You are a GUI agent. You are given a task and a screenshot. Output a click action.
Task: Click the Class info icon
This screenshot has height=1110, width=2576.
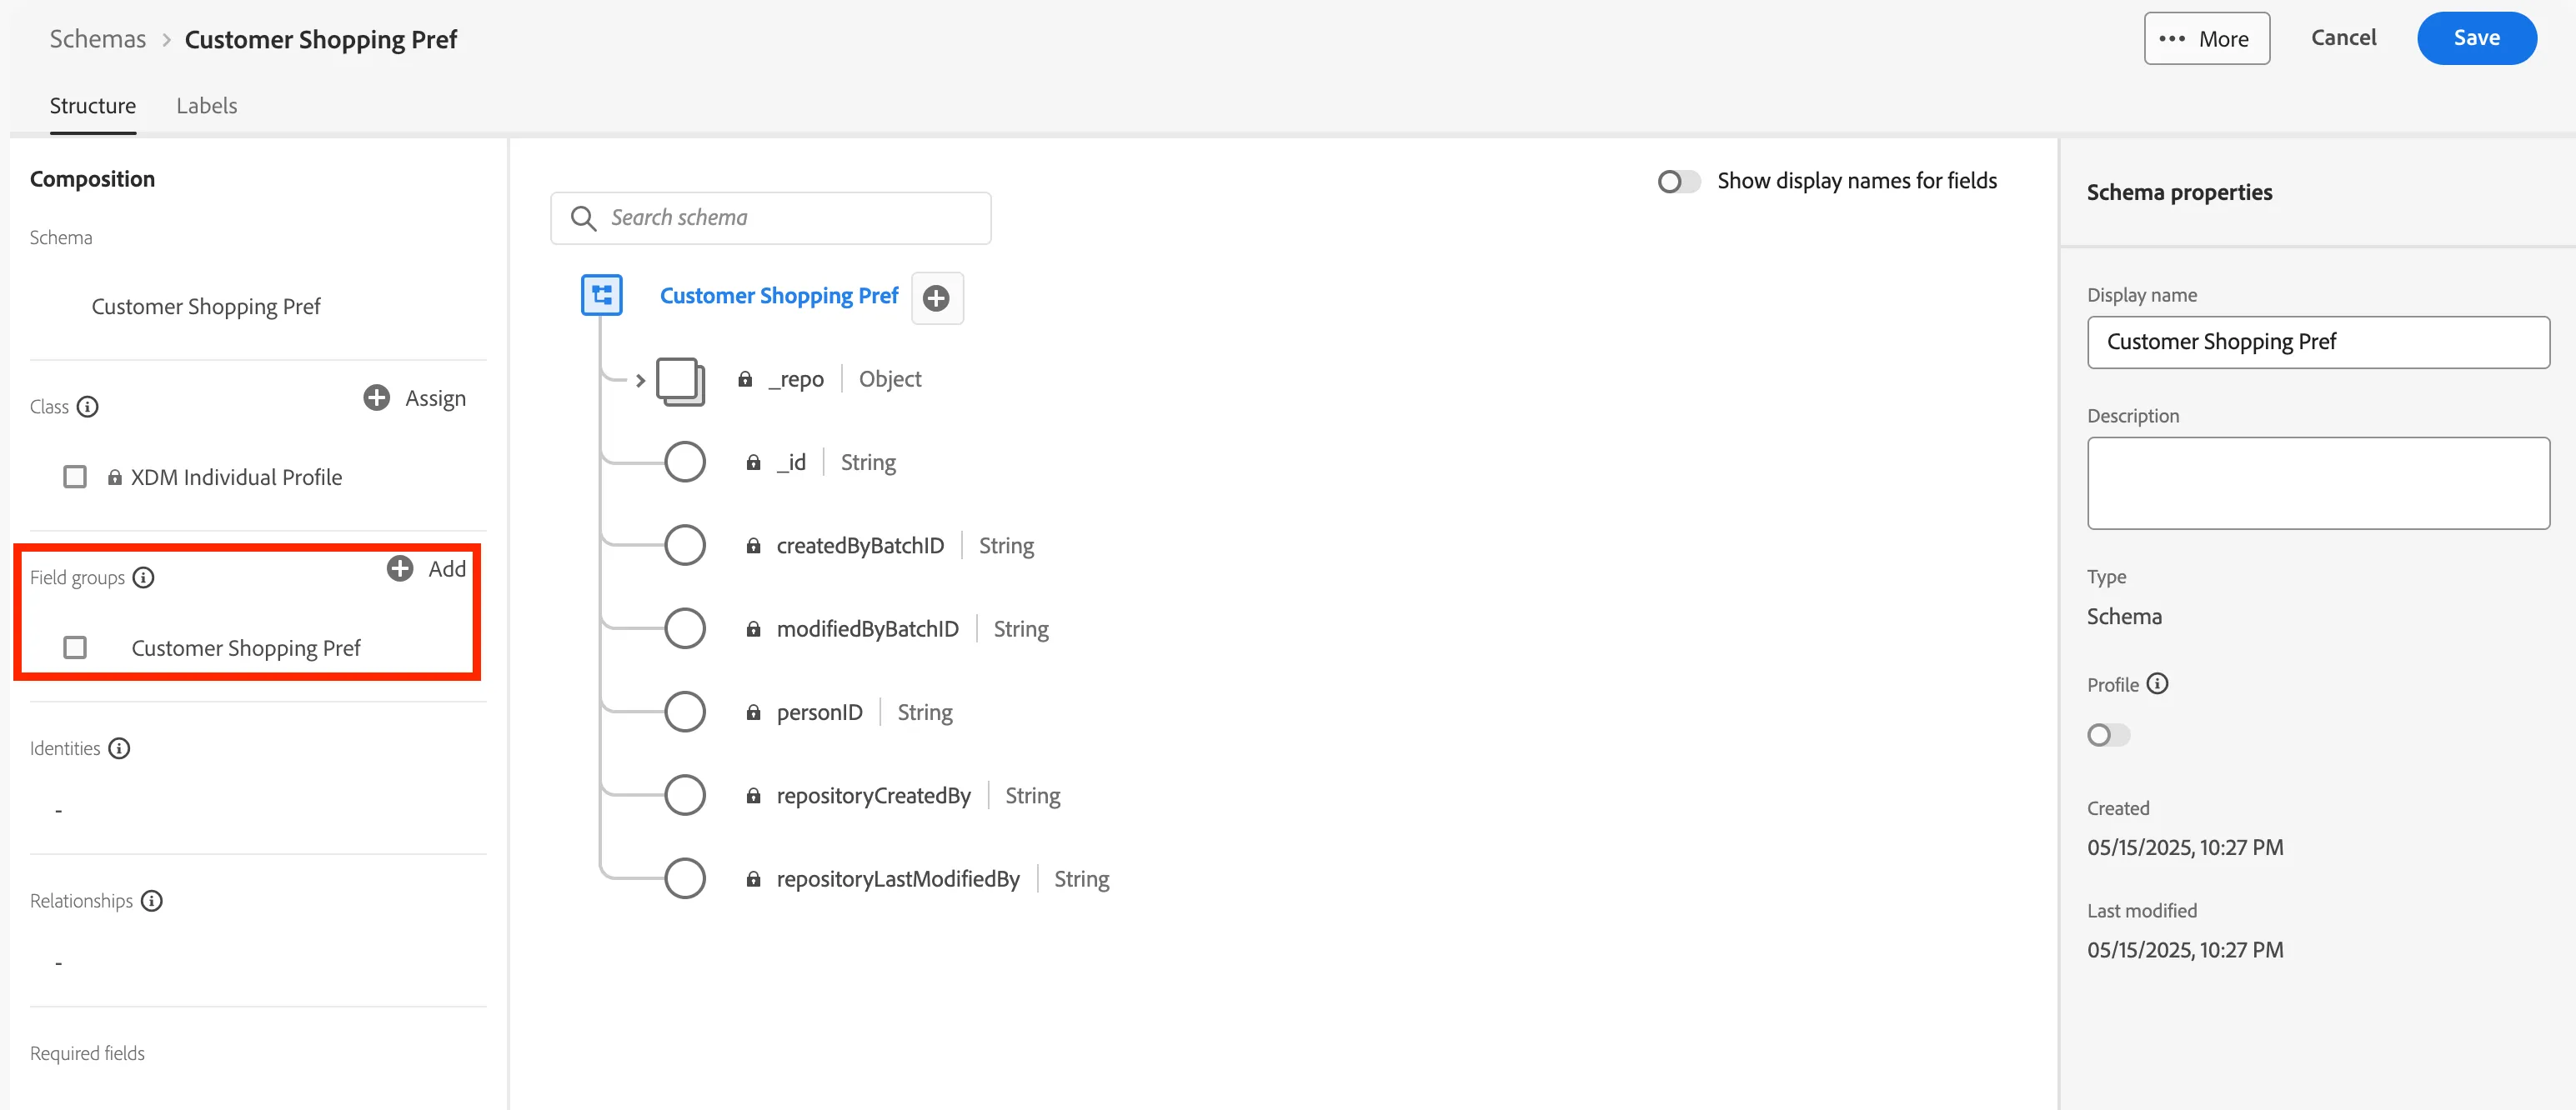coord(88,406)
